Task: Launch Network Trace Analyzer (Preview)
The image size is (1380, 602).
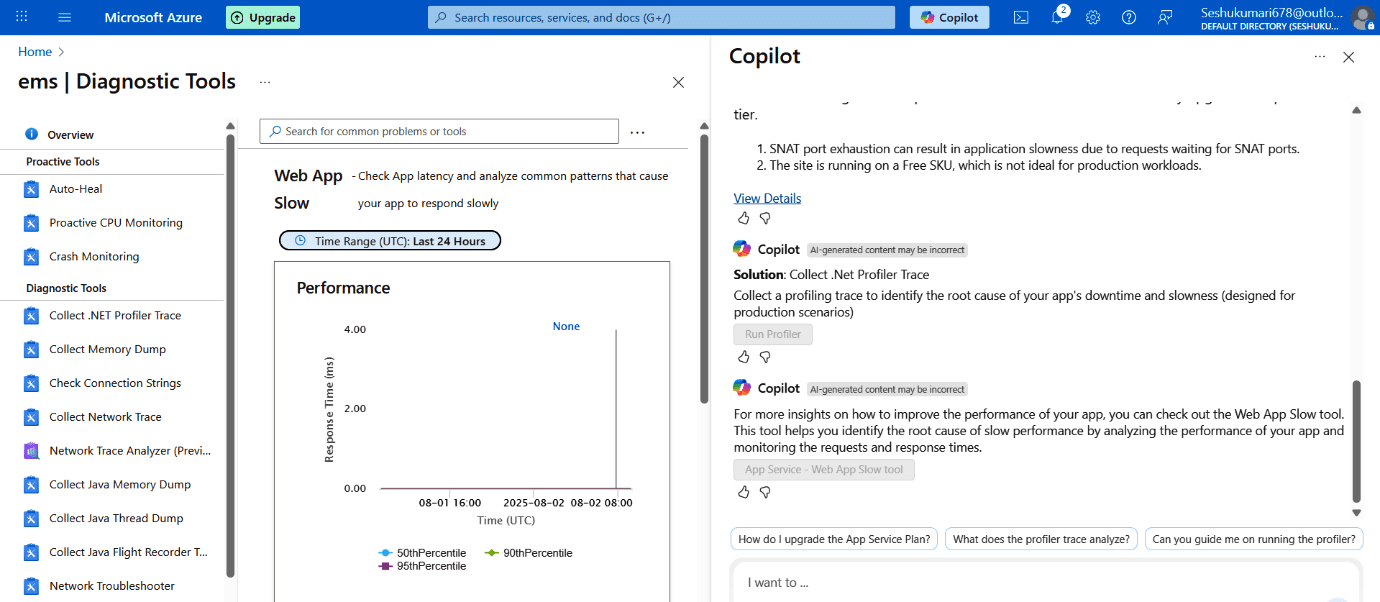Action: pyautogui.click(x=129, y=450)
